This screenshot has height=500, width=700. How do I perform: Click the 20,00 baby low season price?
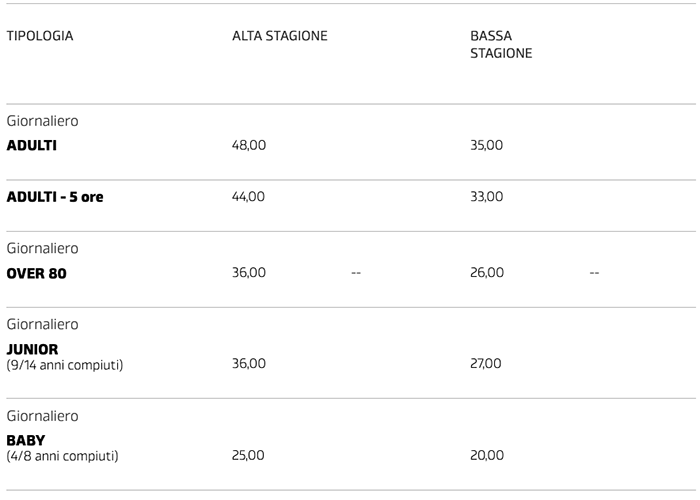(x=487, y=455)
